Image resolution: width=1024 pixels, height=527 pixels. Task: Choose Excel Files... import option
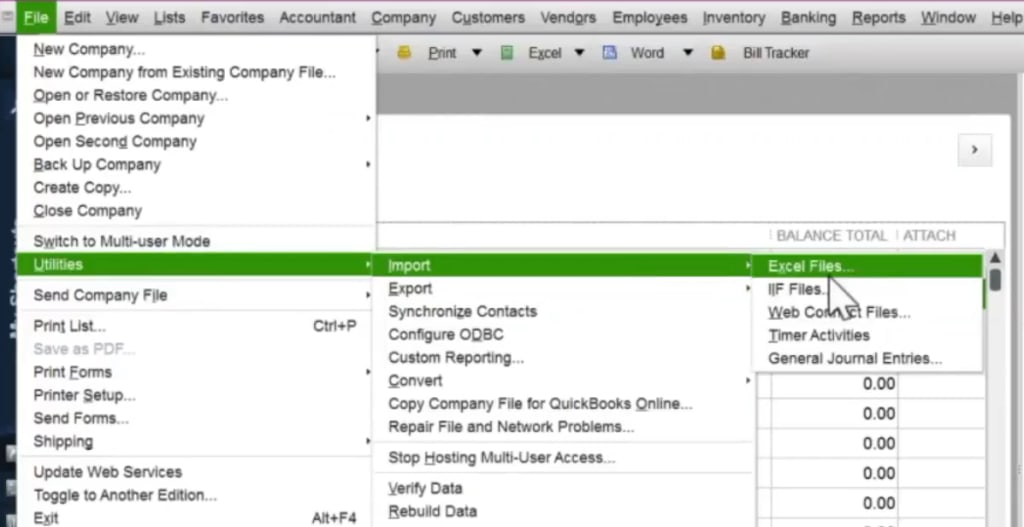[x=868, y=266]
